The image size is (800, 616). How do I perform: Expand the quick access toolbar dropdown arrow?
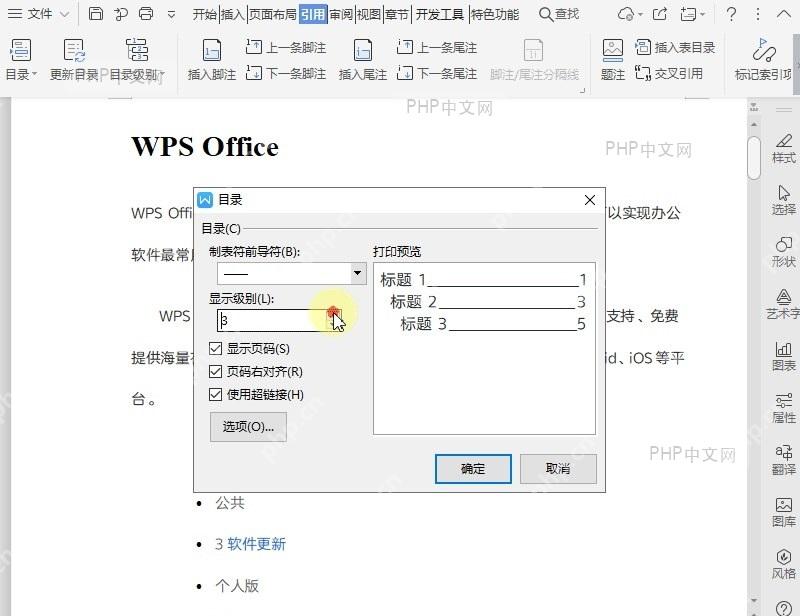pyautogui.click(x=171, y=15)
